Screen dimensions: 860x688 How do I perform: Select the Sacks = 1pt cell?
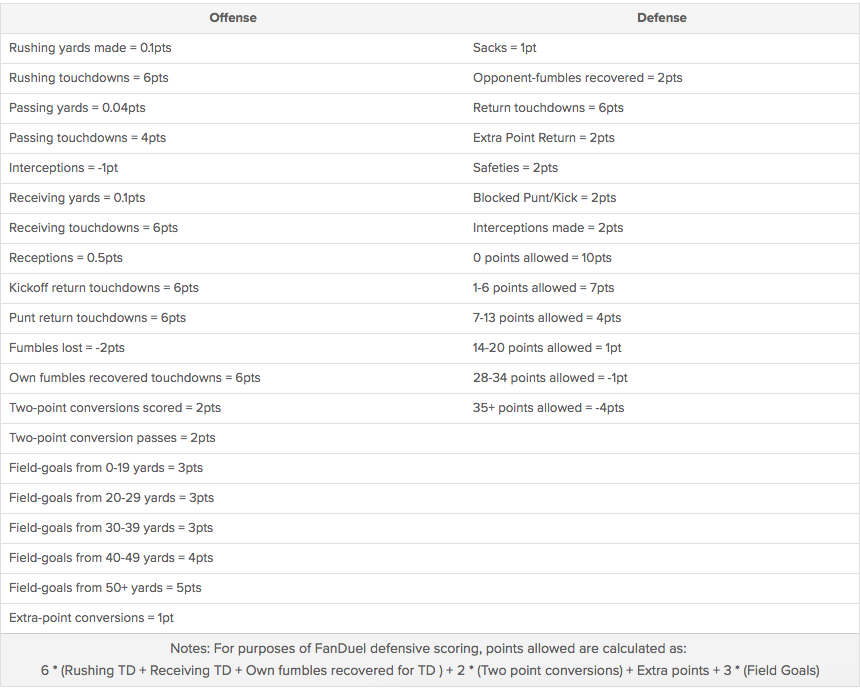point(505,48)
